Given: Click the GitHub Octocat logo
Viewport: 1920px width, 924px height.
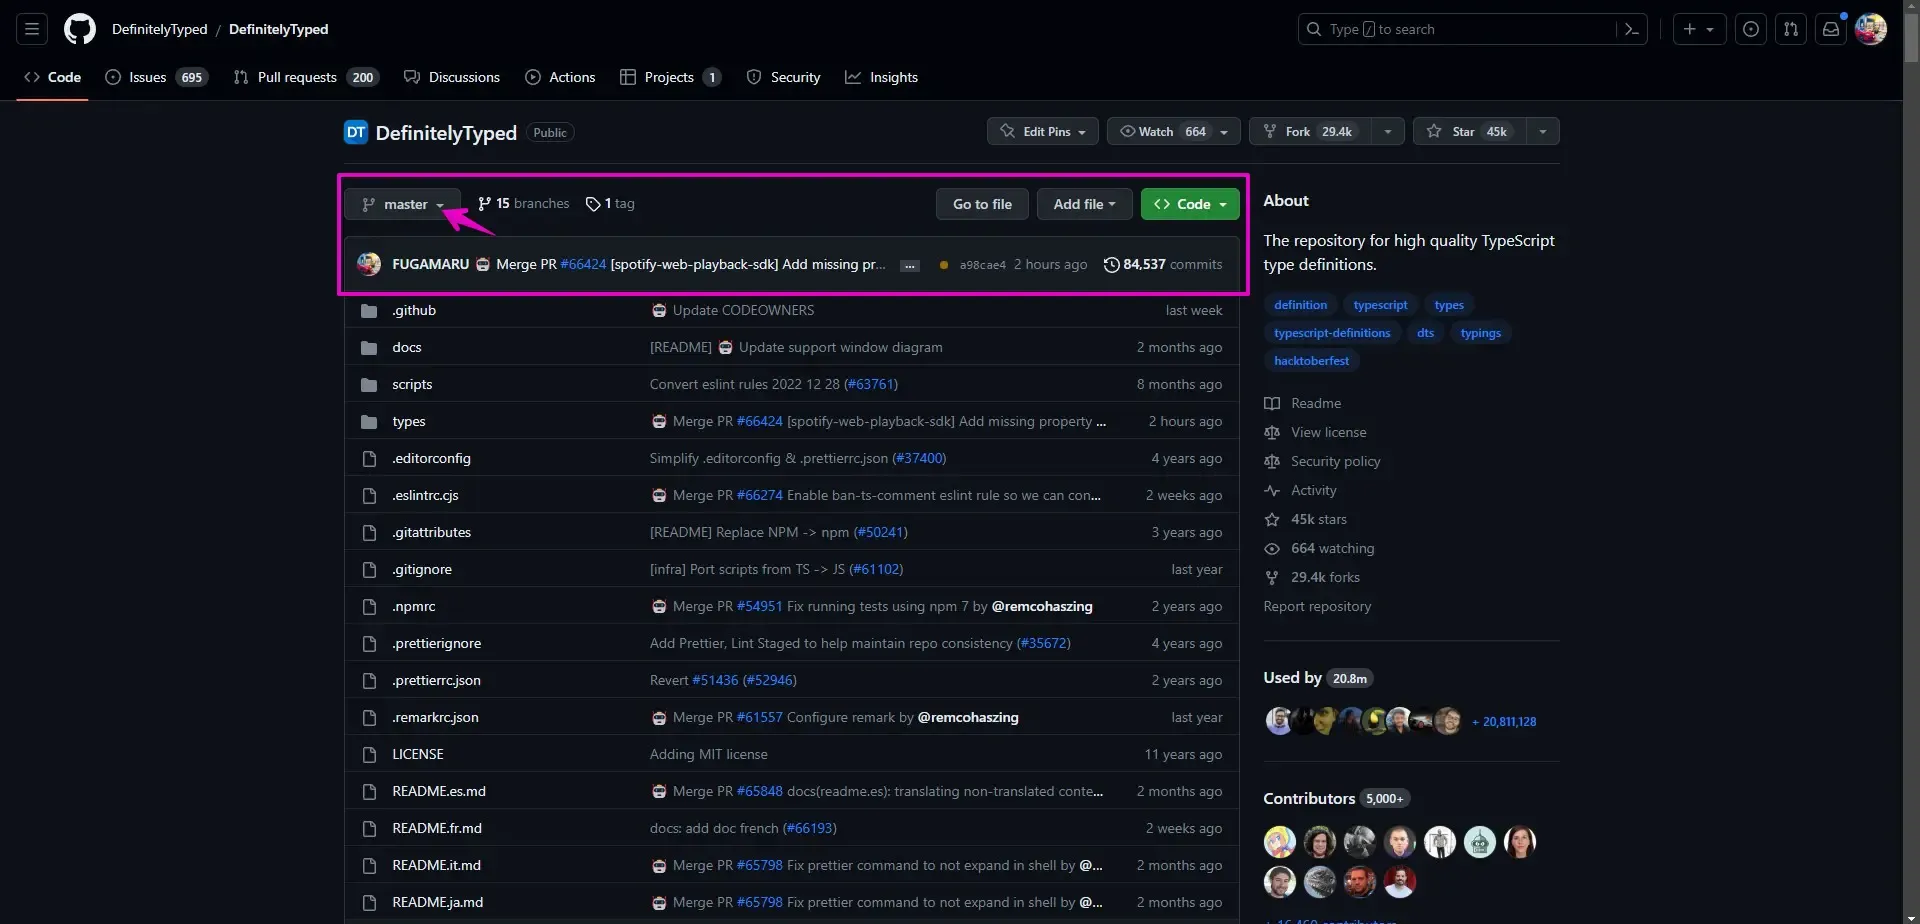Looking at the screenshot, I should 80,29.
